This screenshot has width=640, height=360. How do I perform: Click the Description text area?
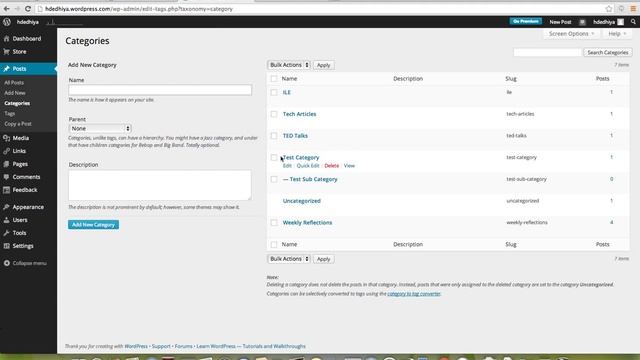pos(160,185)
